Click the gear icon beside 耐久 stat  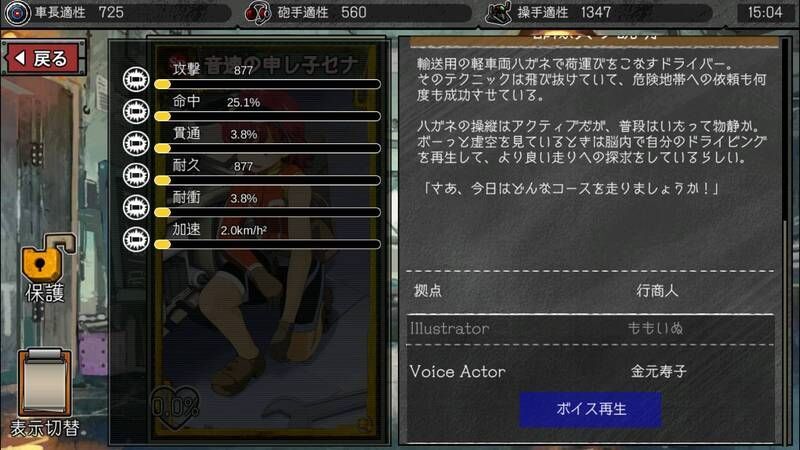click(136, 175)
